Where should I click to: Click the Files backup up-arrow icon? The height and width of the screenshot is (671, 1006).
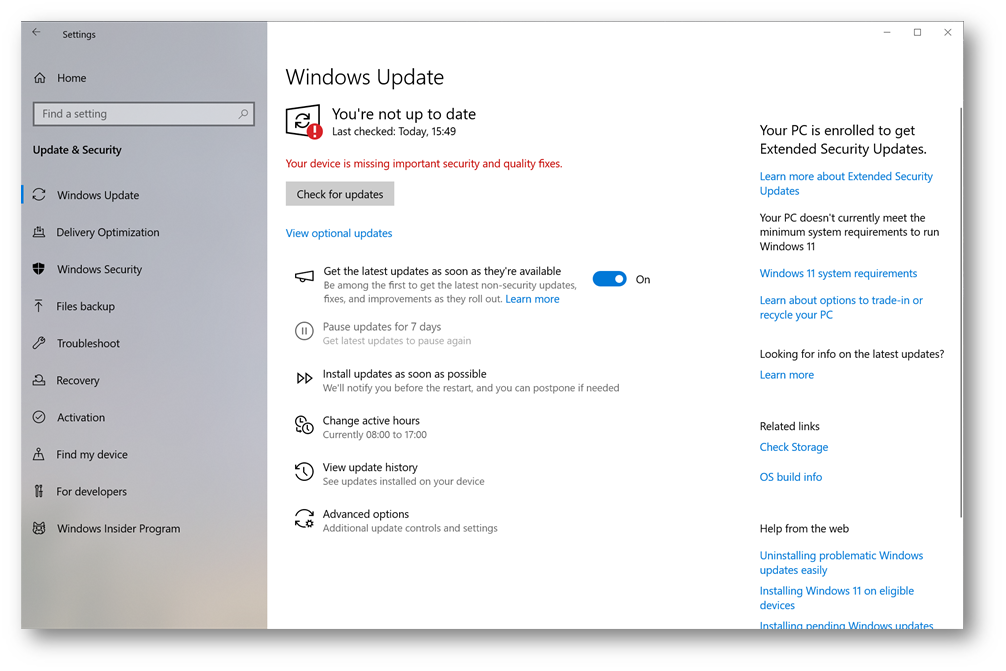[x=39, y=306]
